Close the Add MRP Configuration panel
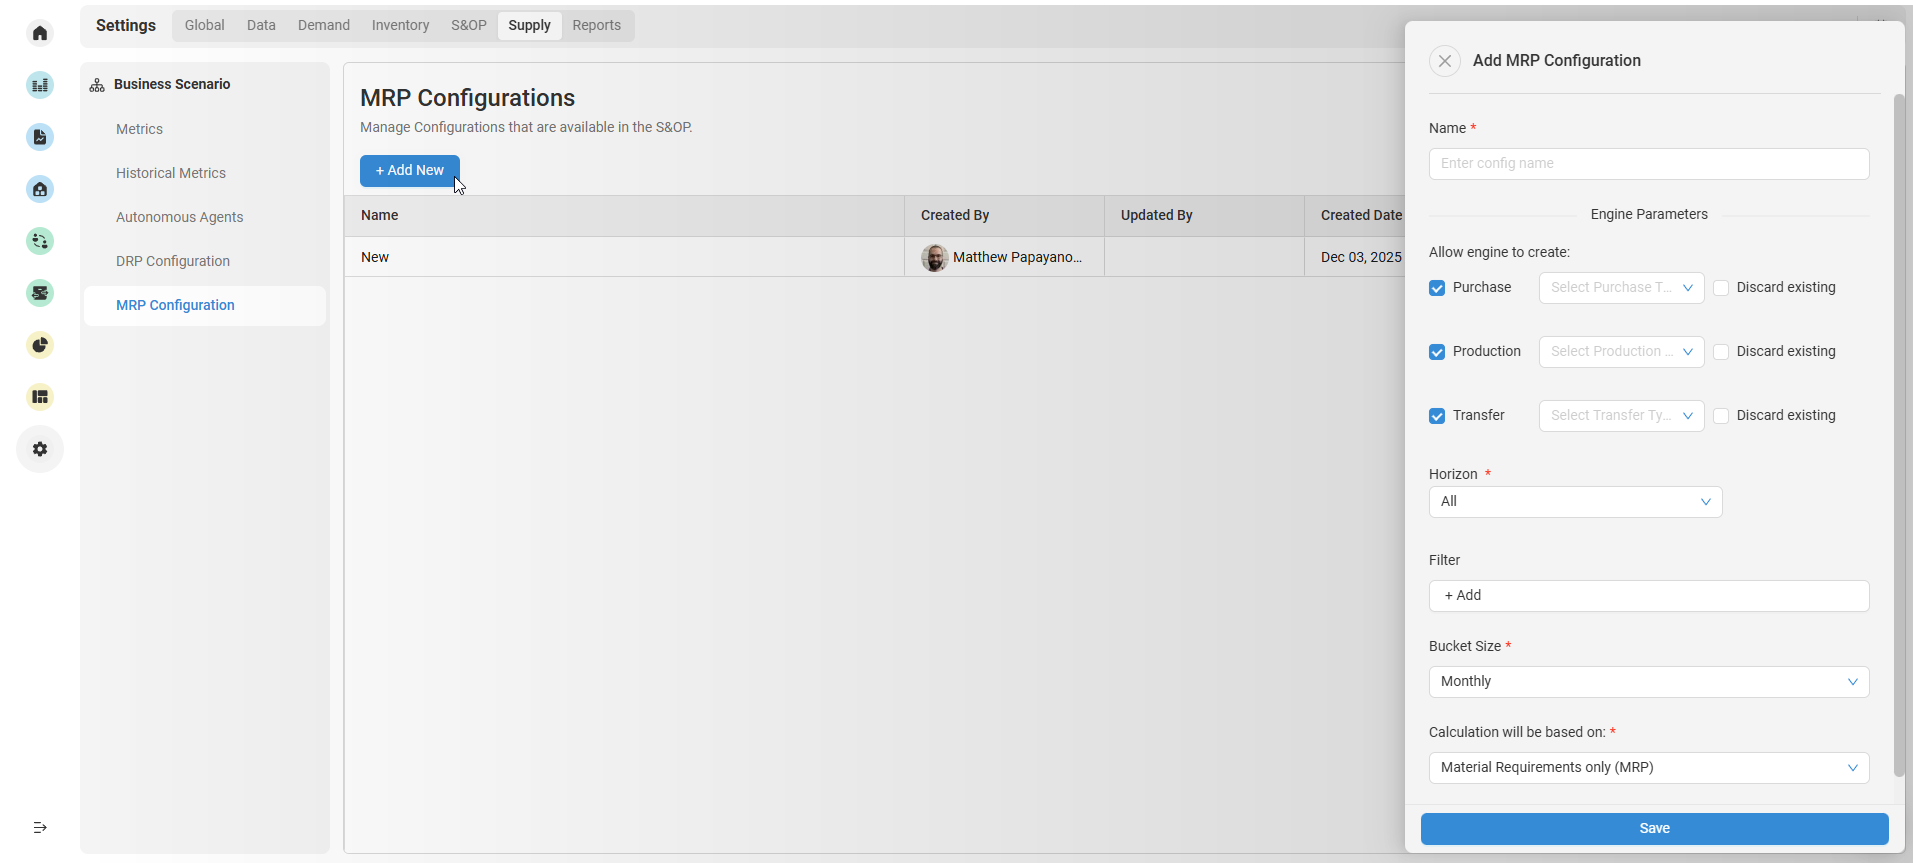 tap(1444, 61)
